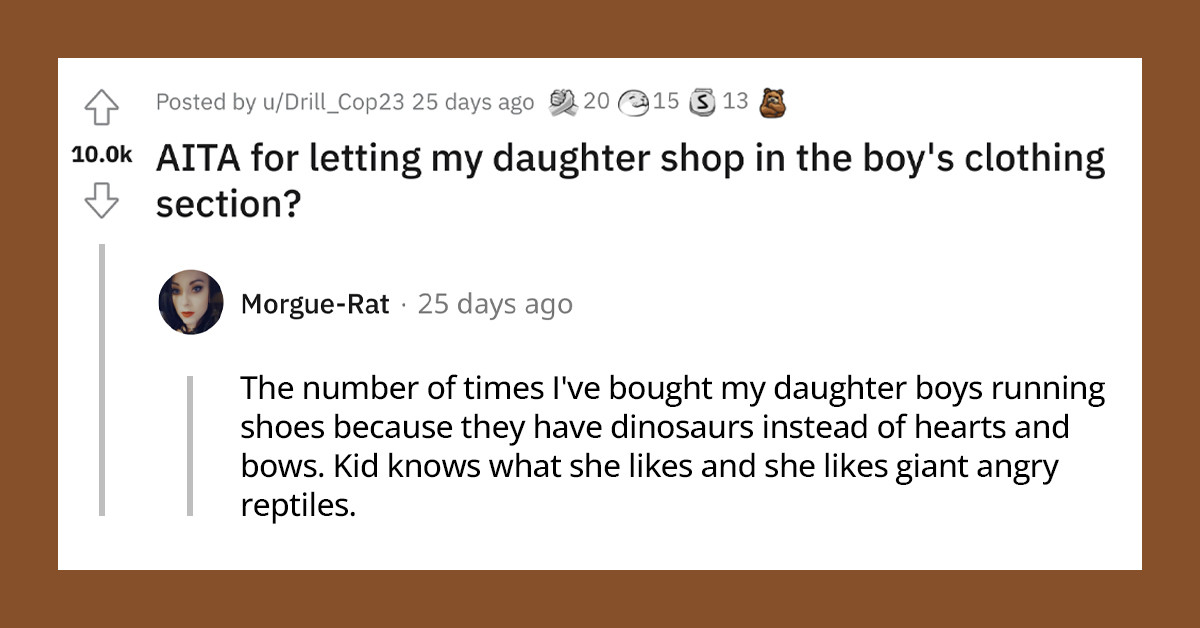Collapse the comment thread line

point(102,380)
